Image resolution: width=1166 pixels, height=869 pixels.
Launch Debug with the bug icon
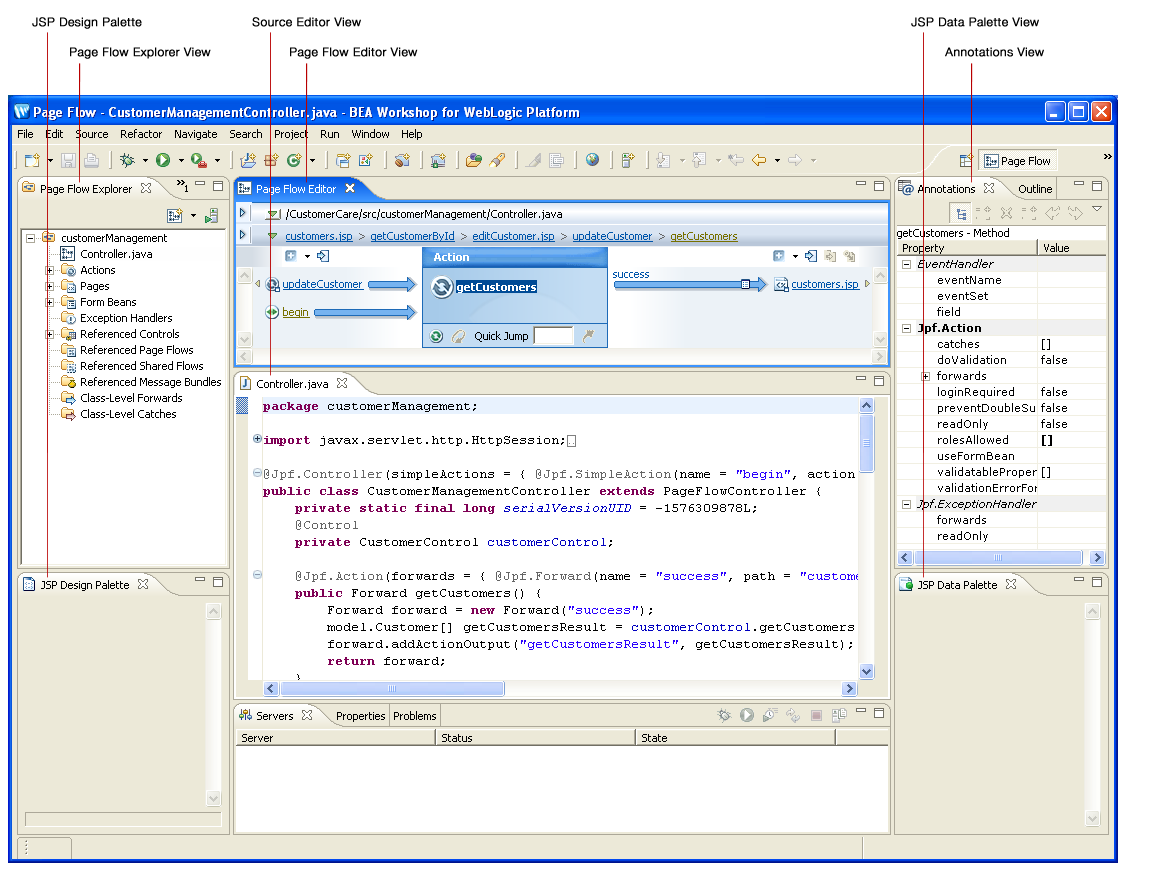pos(127,160)
